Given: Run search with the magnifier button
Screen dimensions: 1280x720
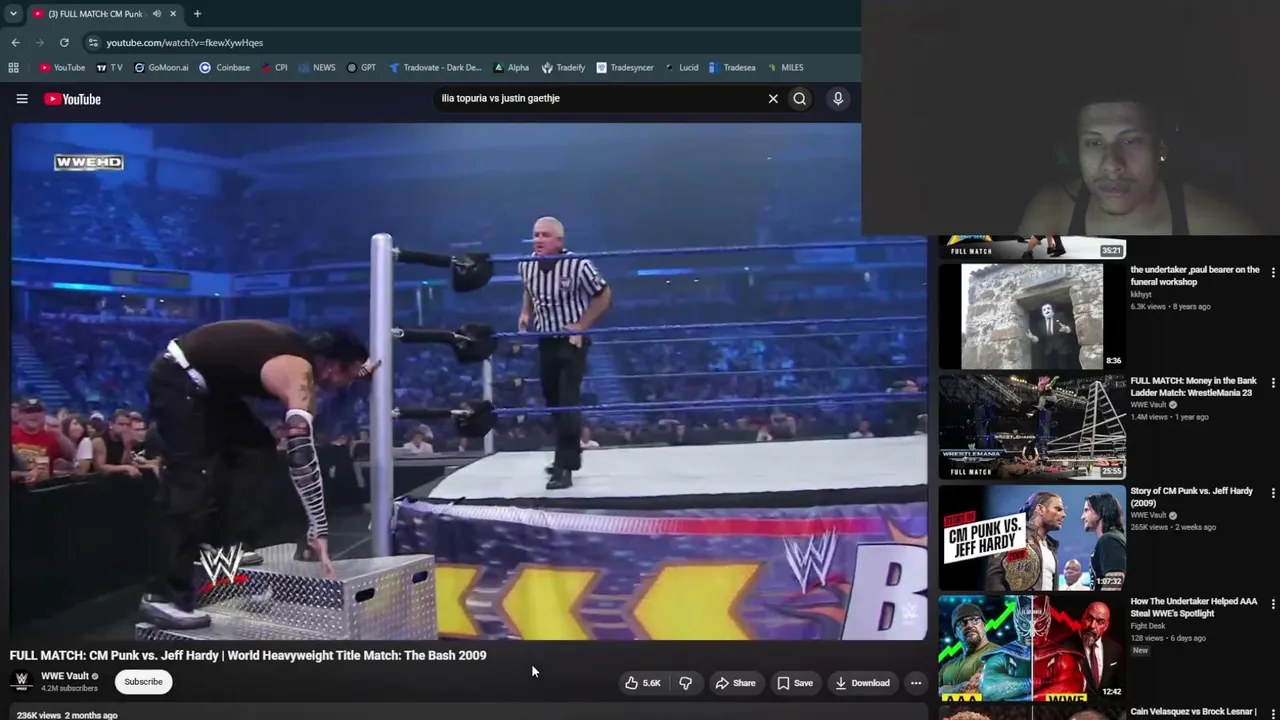Looking at the screenshot, I should pos(800,99).
